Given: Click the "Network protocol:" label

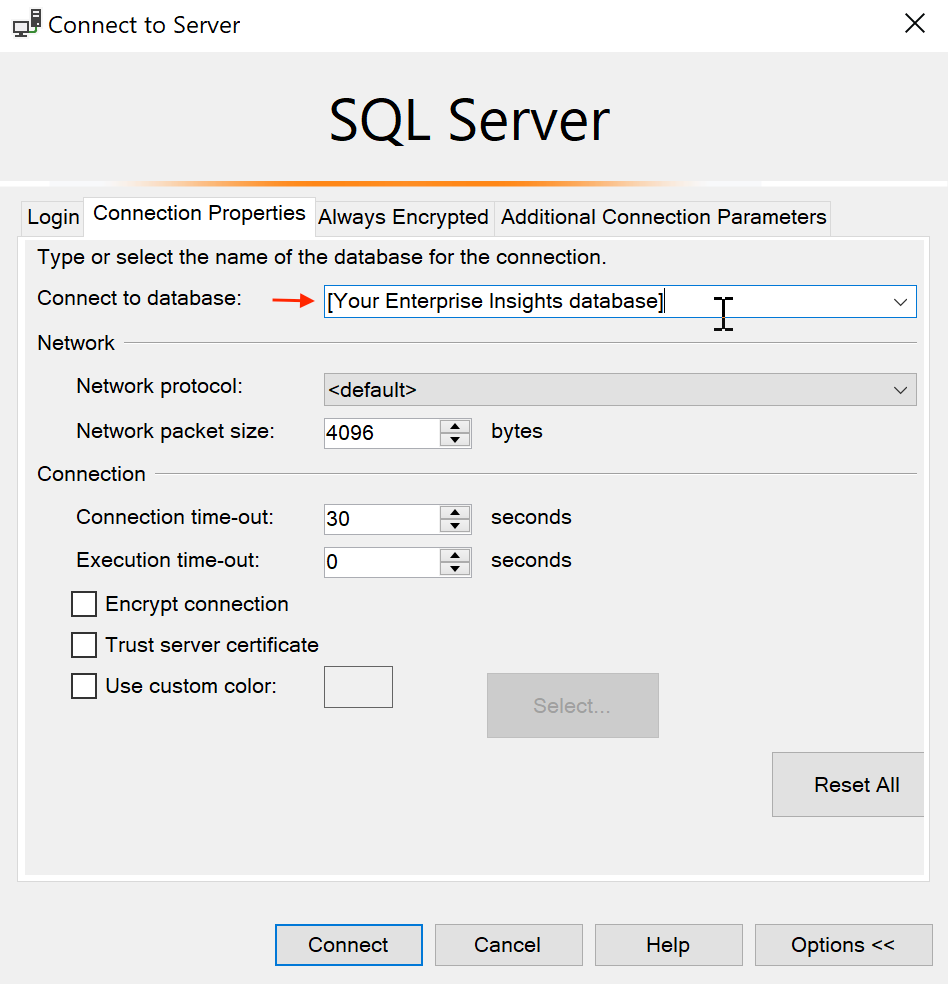Looking at the screenshot, I should (x=159, y=386).
